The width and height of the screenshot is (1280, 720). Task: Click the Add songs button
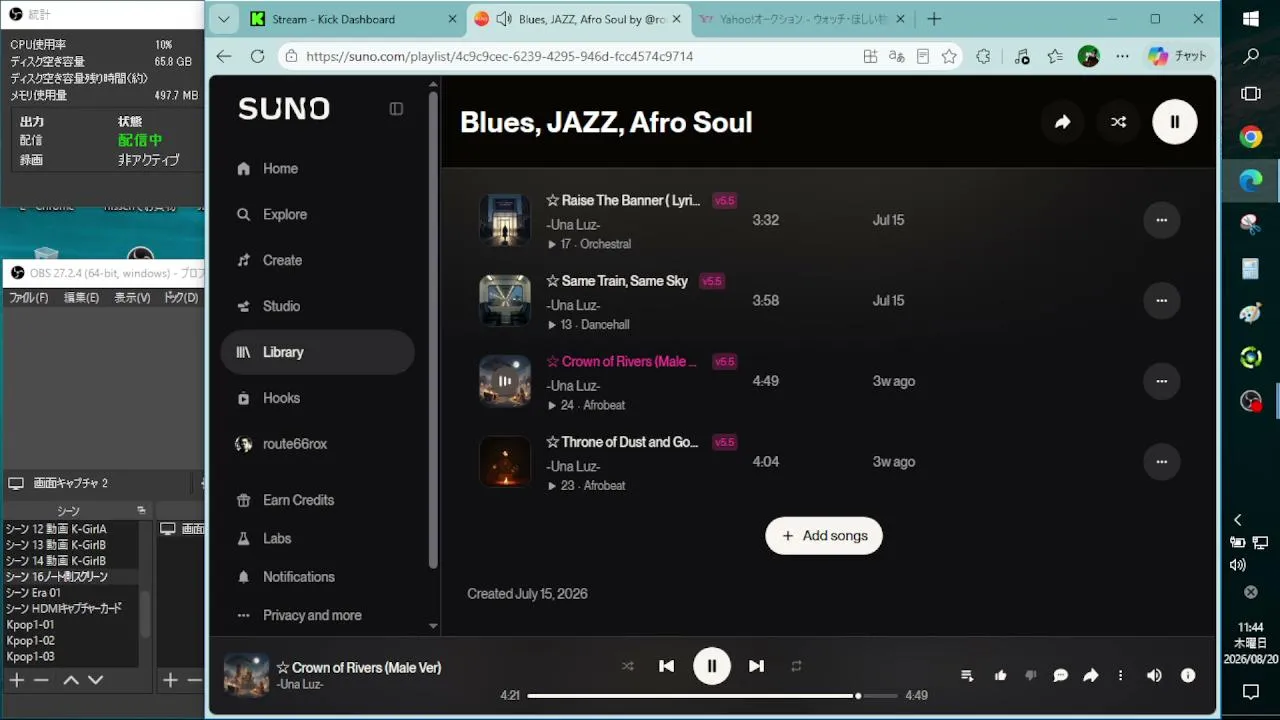click(824, 536)
